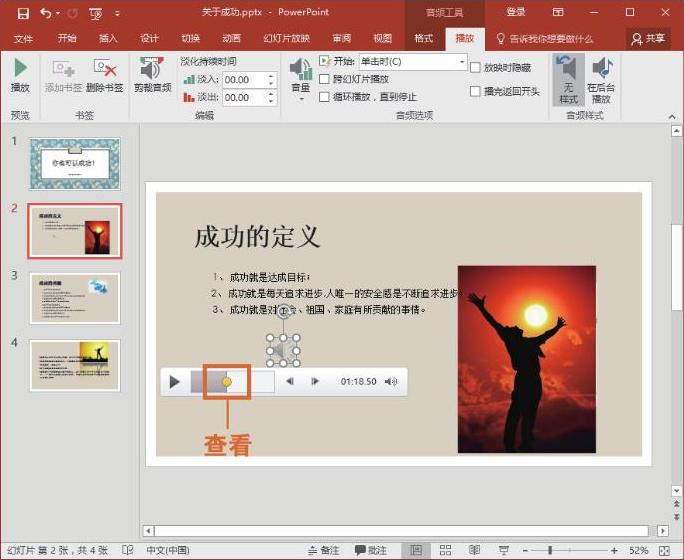Image resolution: width=684 pixels, height=560 pixels.
Task: Go to previous slide double-arrow icon
Action: [x=677, y=504]
